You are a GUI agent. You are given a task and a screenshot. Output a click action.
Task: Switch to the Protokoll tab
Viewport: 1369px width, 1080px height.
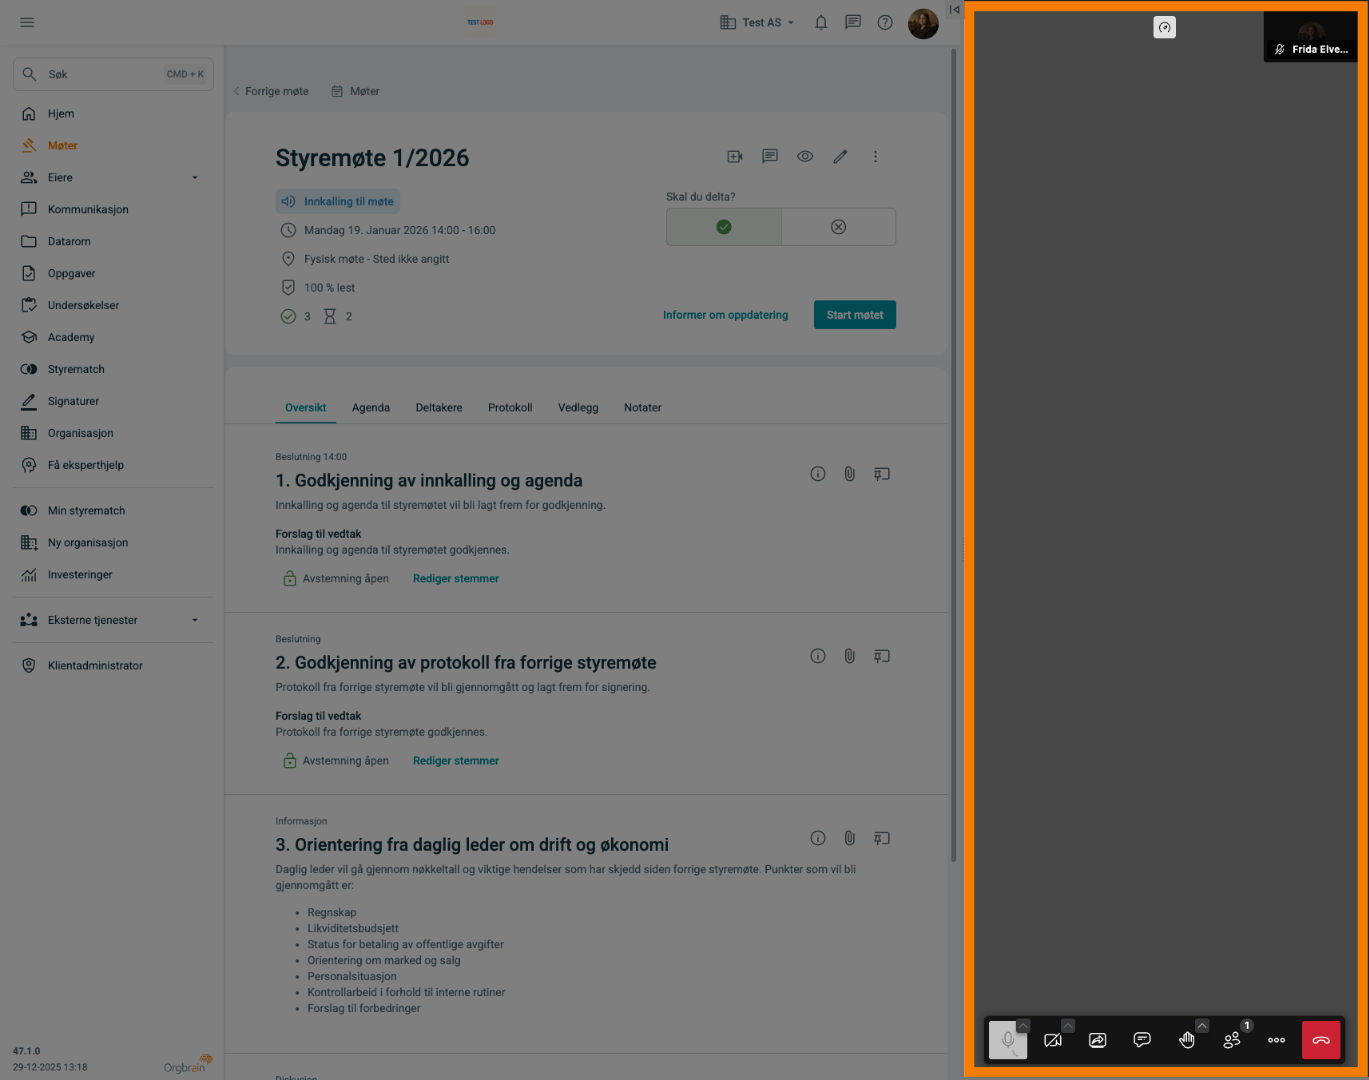point(510,408)
